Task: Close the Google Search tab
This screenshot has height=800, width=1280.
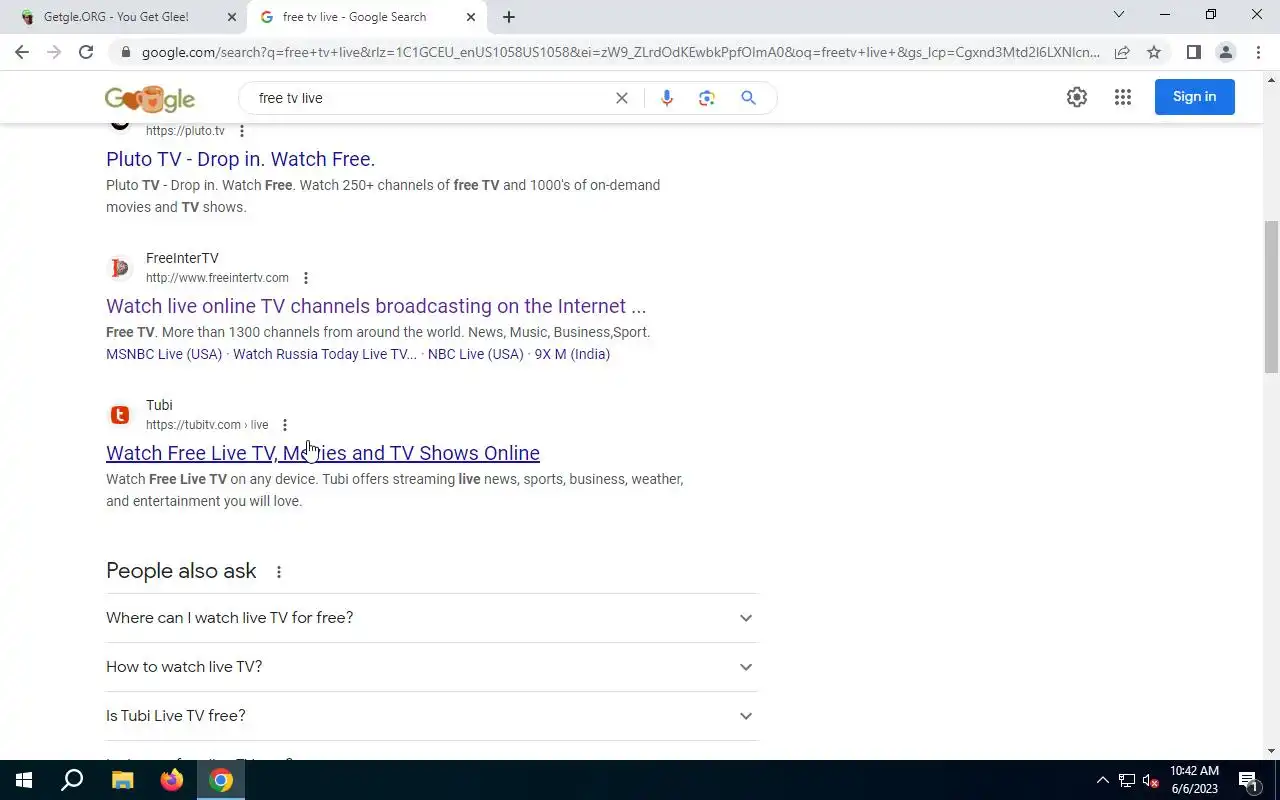Action: pos(471,17)
